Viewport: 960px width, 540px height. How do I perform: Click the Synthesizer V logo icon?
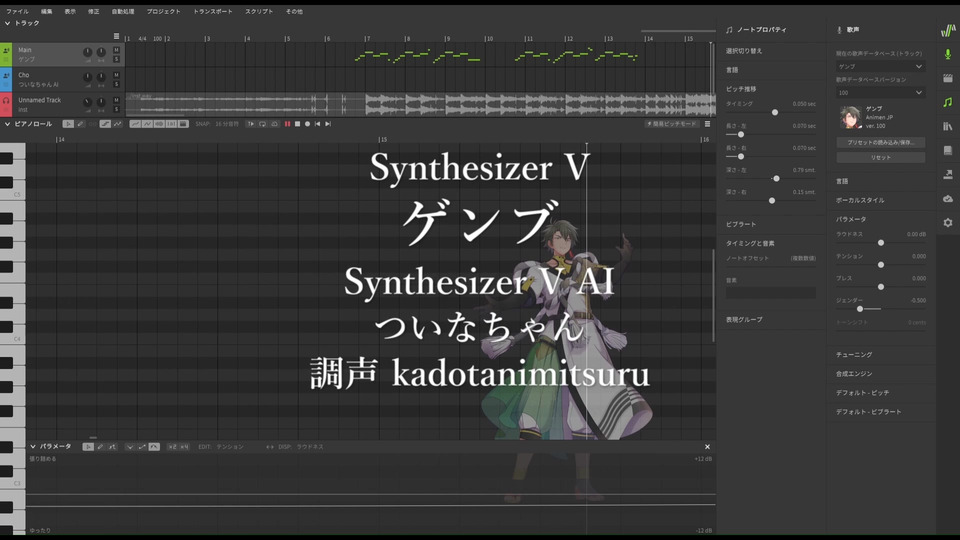pos(948,31)
